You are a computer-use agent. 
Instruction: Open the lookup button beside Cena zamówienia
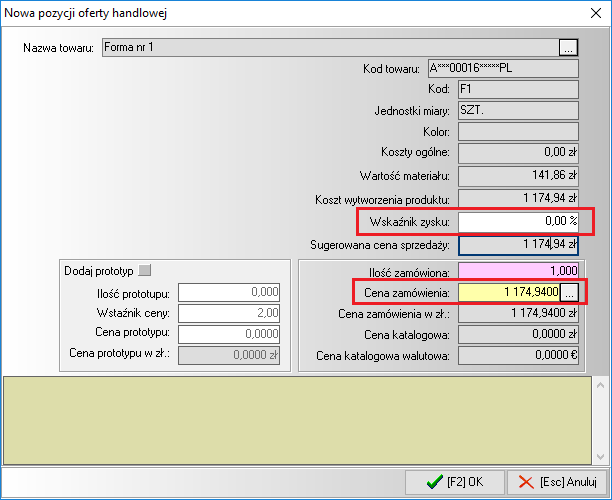coord(569,292)
